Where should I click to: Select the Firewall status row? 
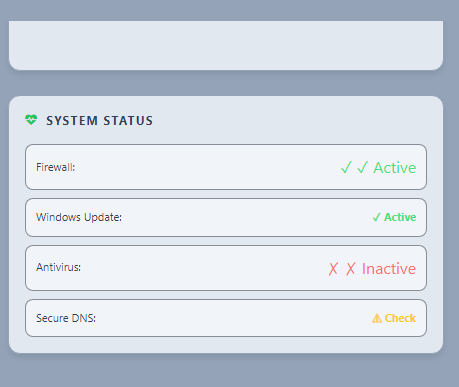pos(226,167)
